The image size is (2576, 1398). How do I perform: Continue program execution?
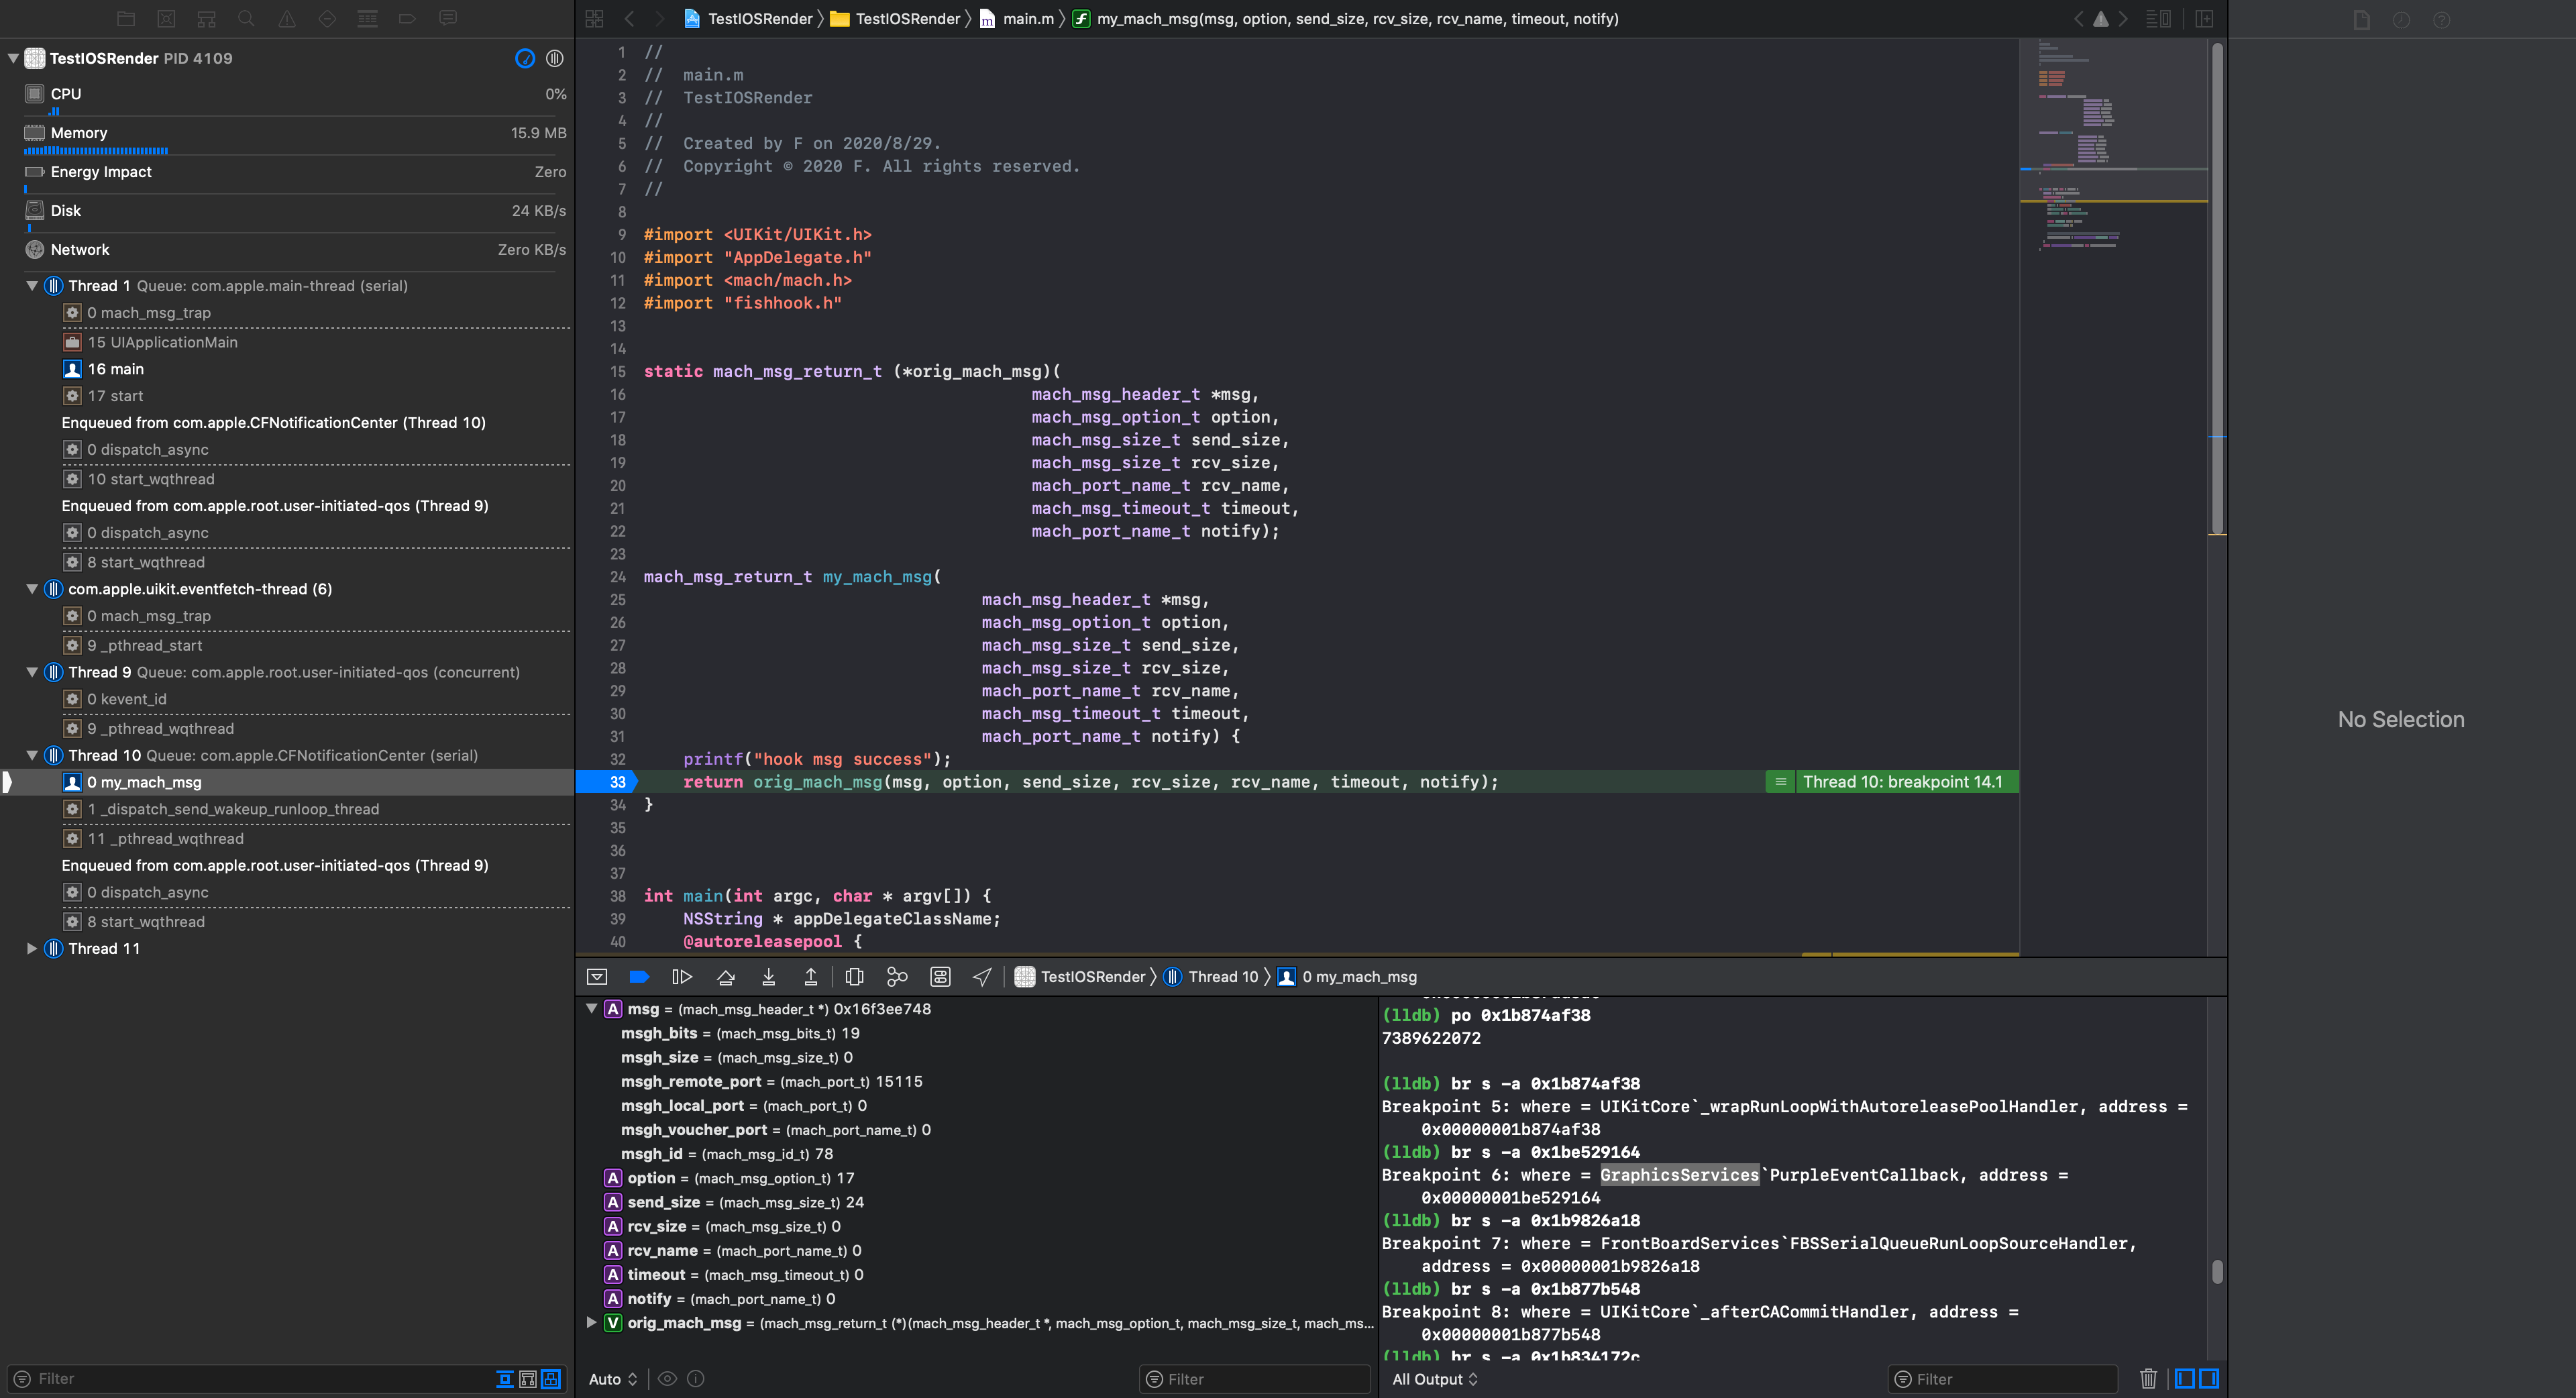[682, 977]
